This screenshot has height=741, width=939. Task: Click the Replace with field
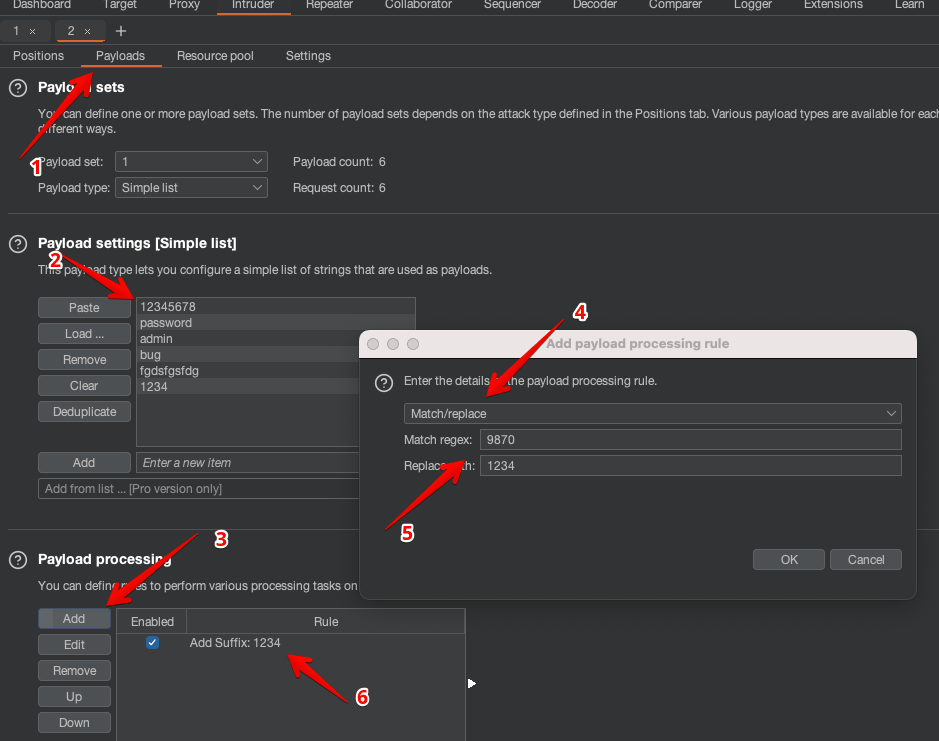click(690, 465)
